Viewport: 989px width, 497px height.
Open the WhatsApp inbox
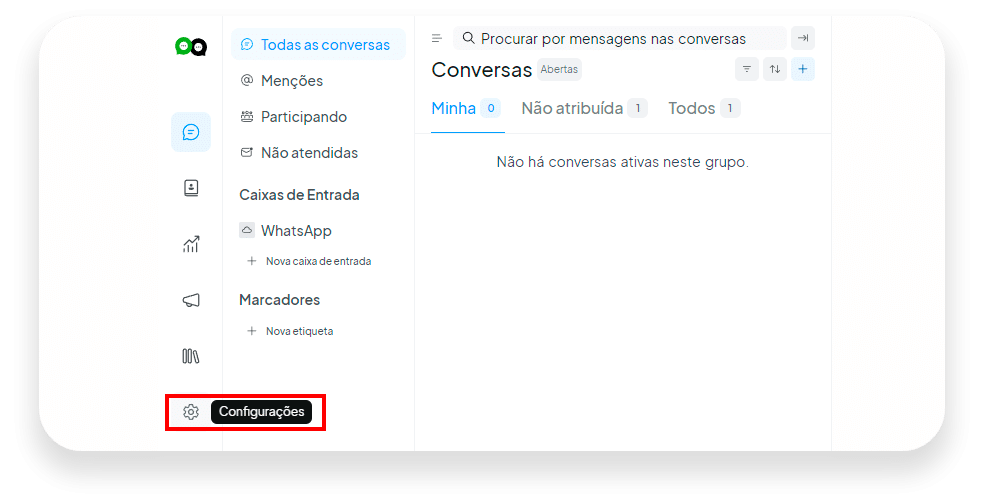point(286,231)
